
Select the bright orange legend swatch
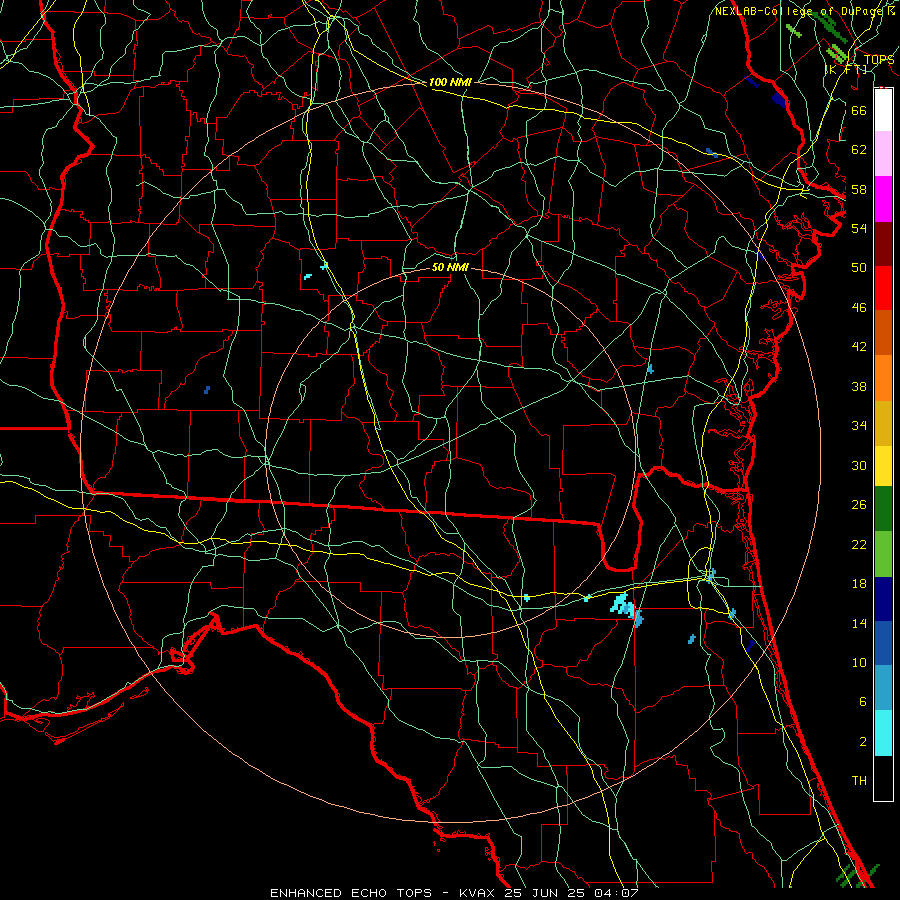pyautogui.click(x=883, y=378)
